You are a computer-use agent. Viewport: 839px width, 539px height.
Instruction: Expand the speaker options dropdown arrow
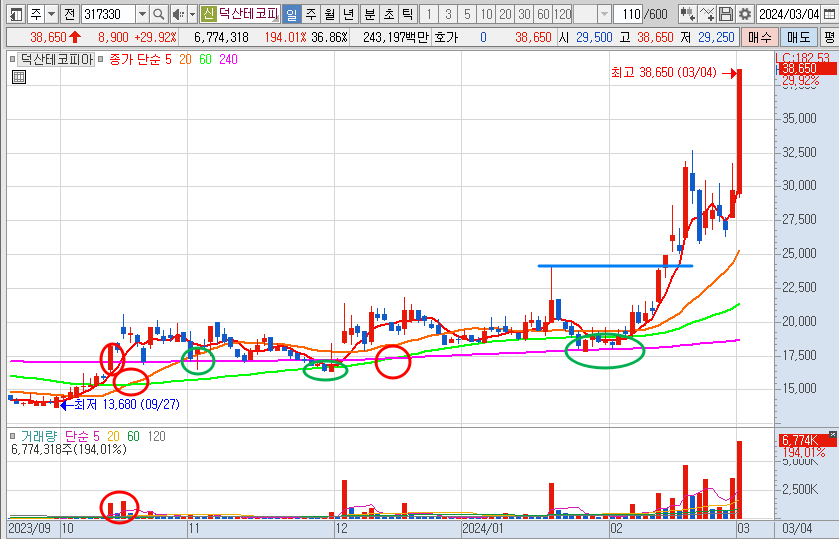(193, 14)
